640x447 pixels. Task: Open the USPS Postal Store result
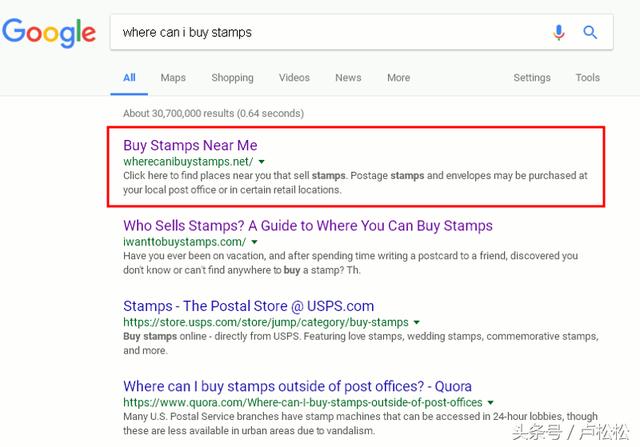pyautogui.click(x=248, y=306)
